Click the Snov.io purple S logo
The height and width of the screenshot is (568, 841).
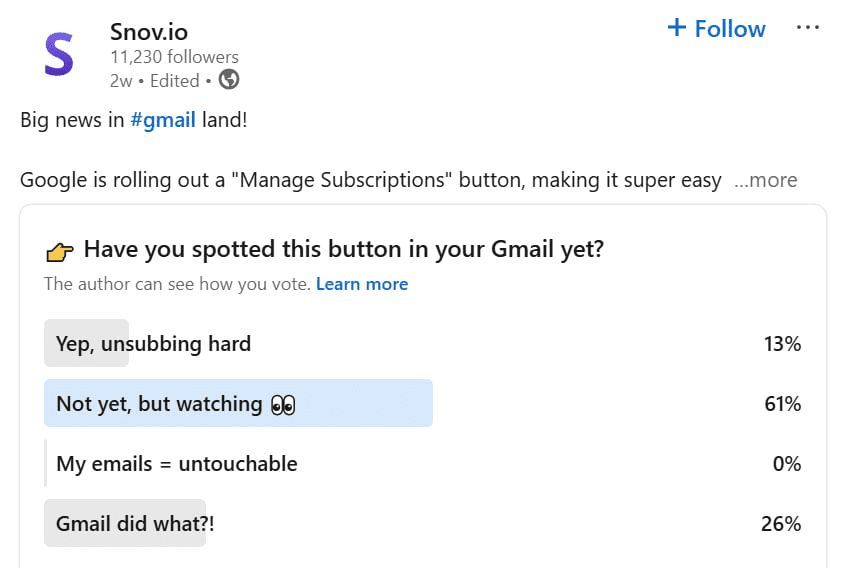coord(59,54)
